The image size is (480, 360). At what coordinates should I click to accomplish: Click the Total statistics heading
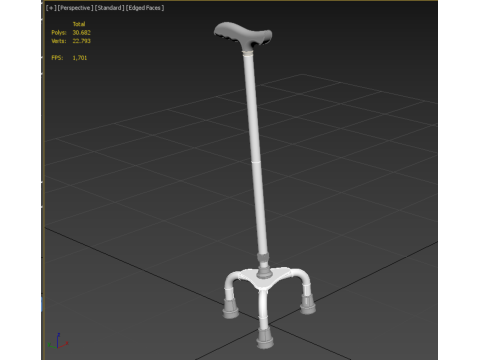(79, 24)
